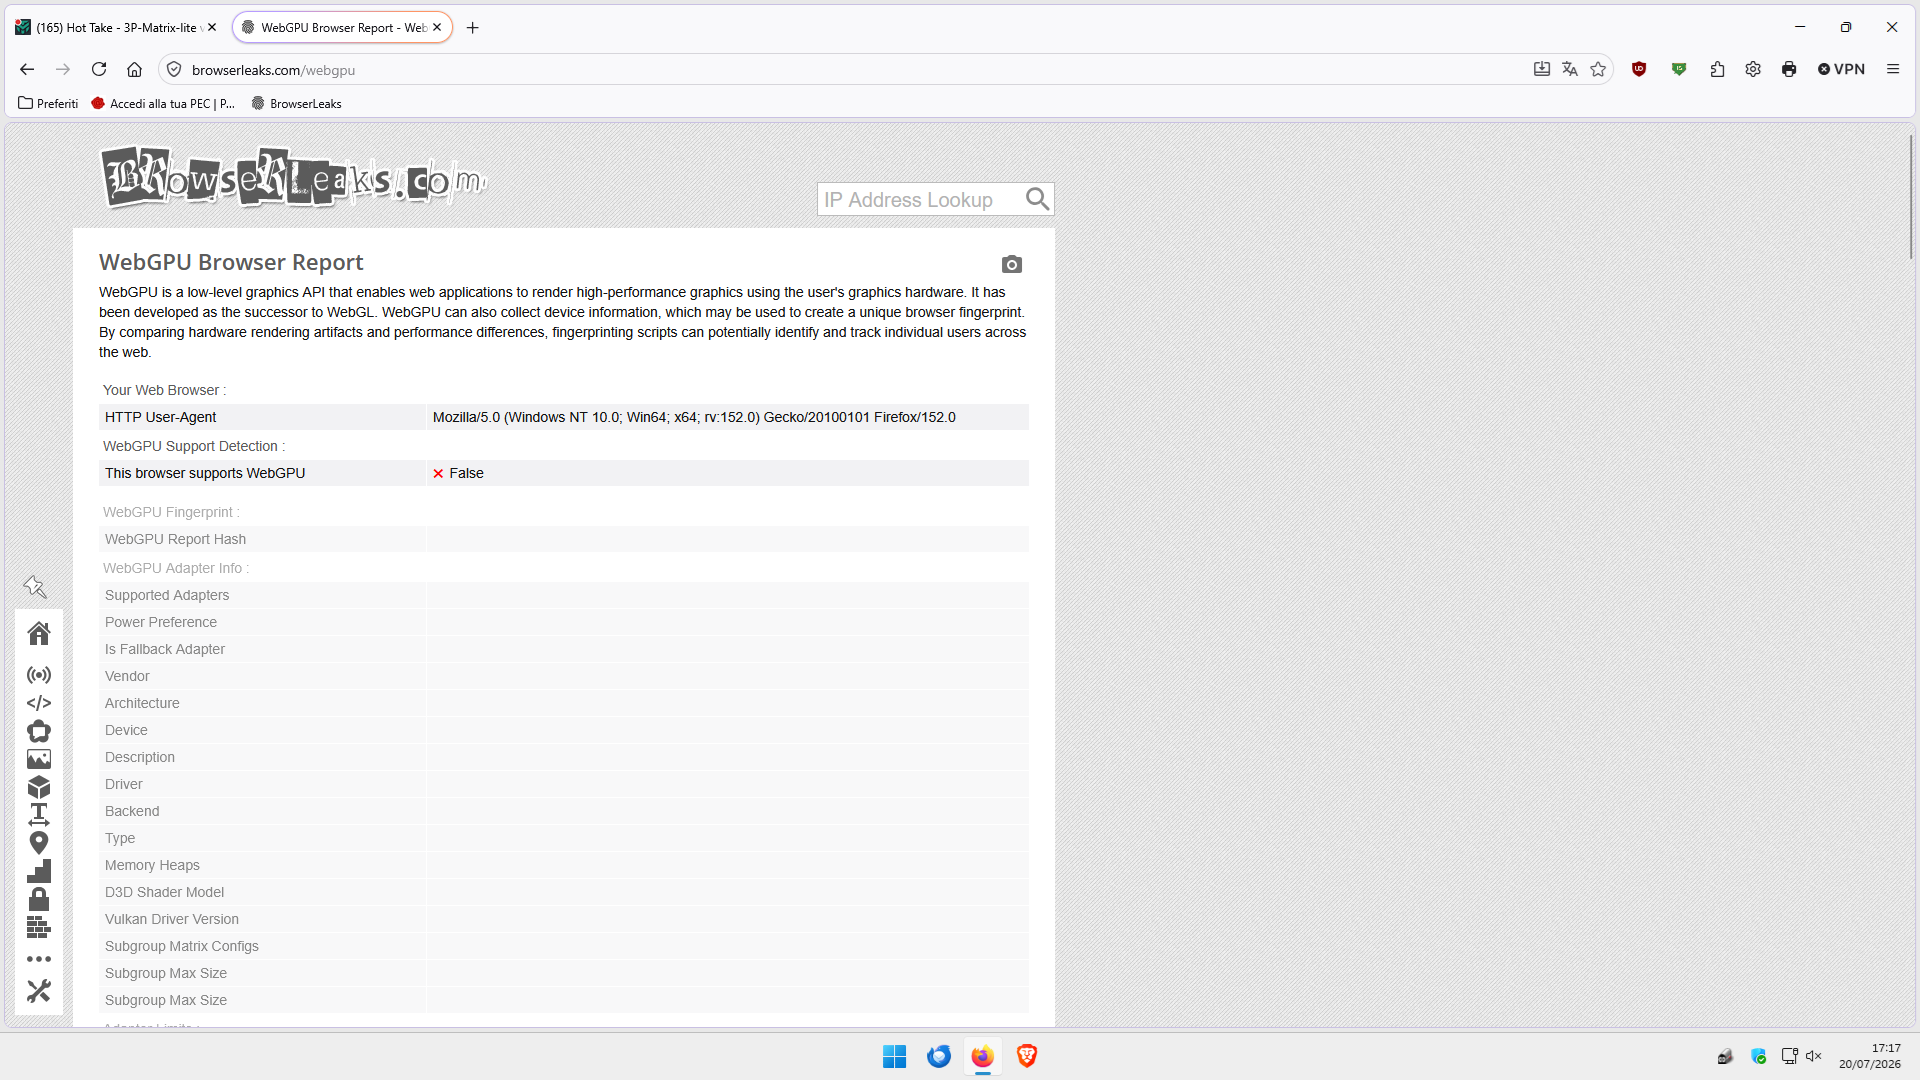This screenshot has width=1920, height=1080.
Task: Open the taskbar clock and date
Action: (x=1870, y=1056)
